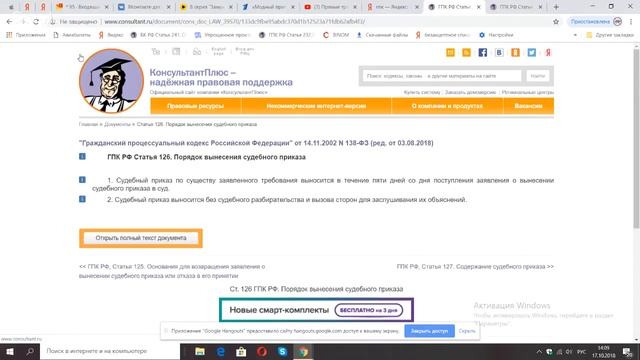640x360 pixels.
Task: Click 'Закрыть доступ' in Hangouts bar
Action: (x=429, y=331)
